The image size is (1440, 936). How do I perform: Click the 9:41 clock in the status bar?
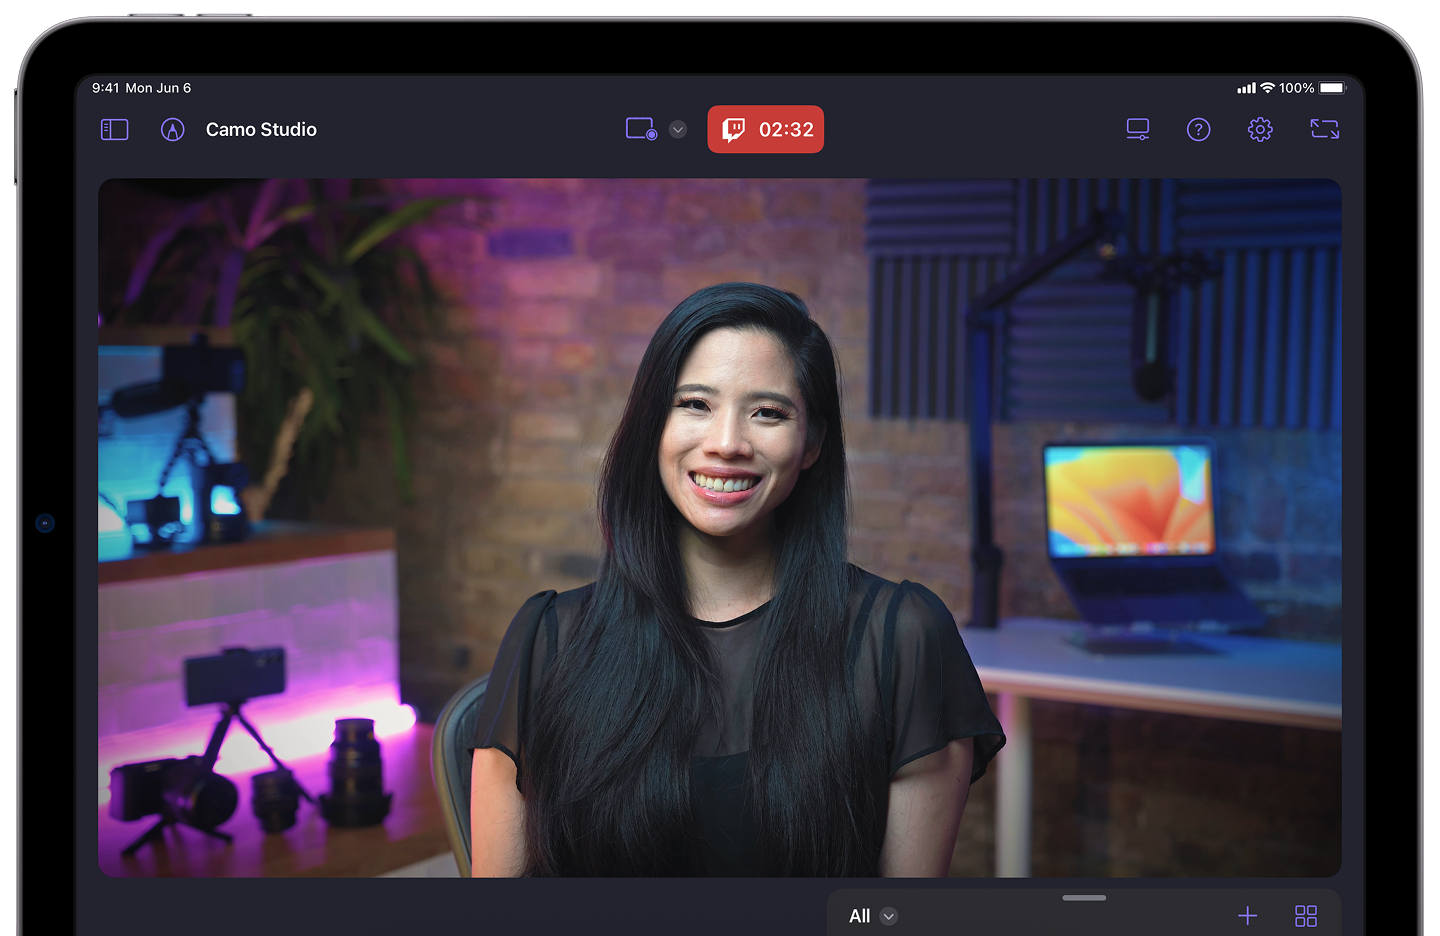[x=105, y=88]
